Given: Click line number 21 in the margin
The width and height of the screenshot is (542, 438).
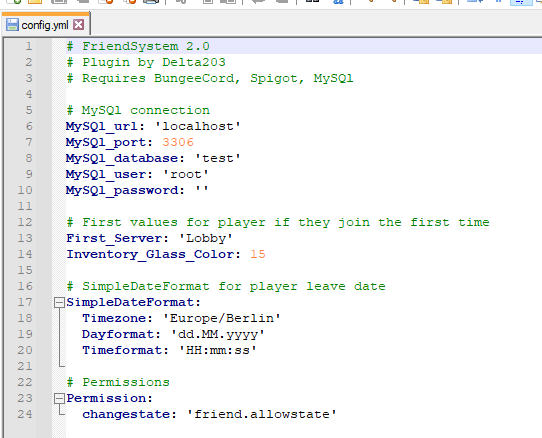Looking at the screenshot, I should click(x=25, y=366).
